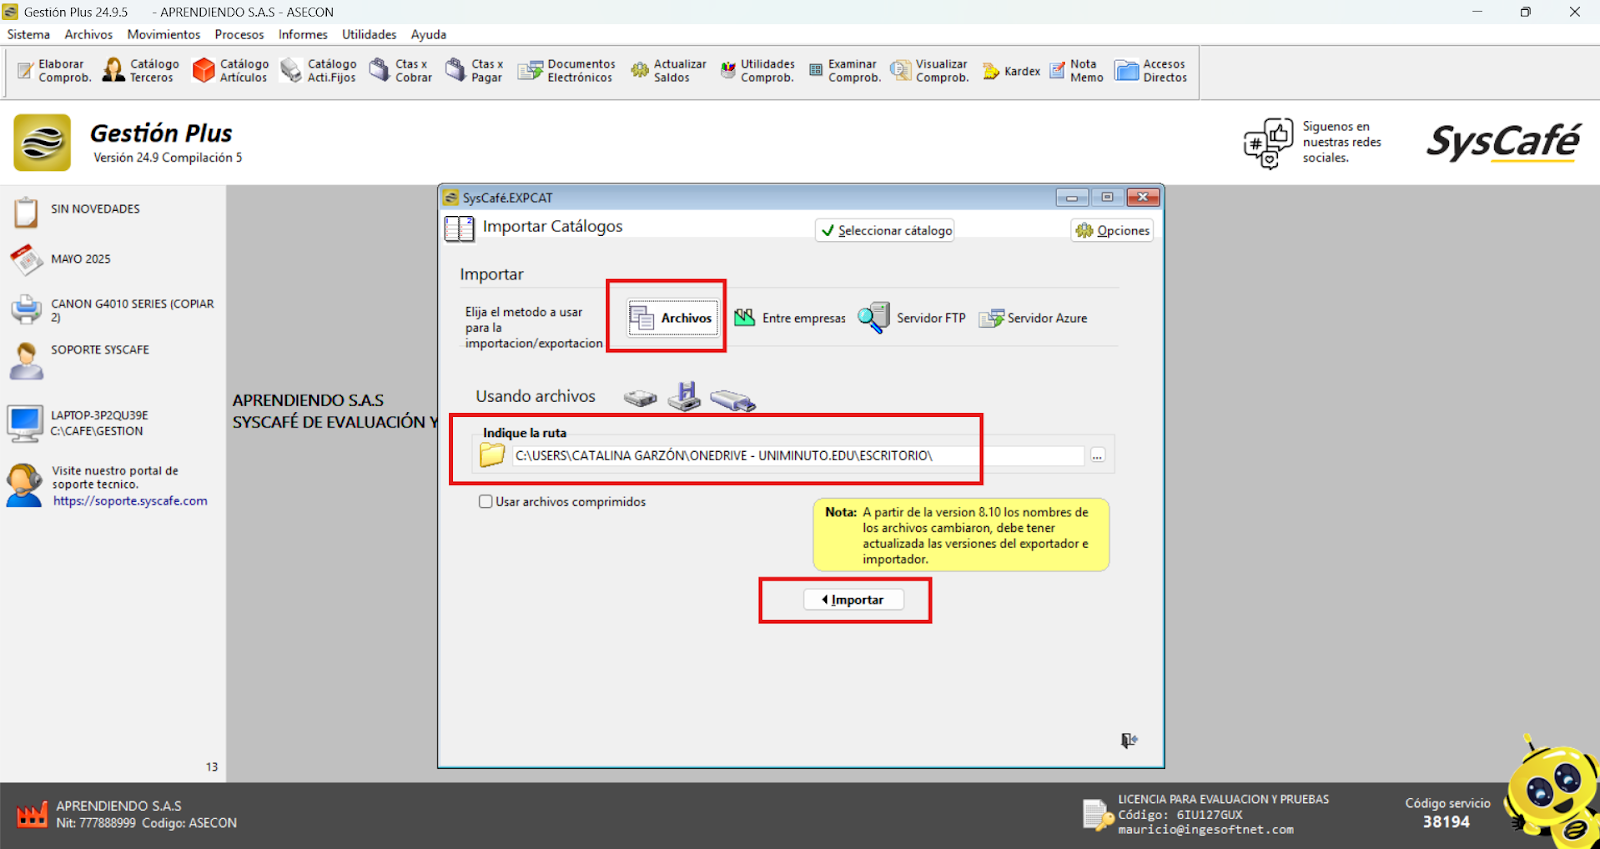Image resolution: width=1600 pixels, height=849 pixels.
Task: Click the Importar button
Action: coord(853,600)
